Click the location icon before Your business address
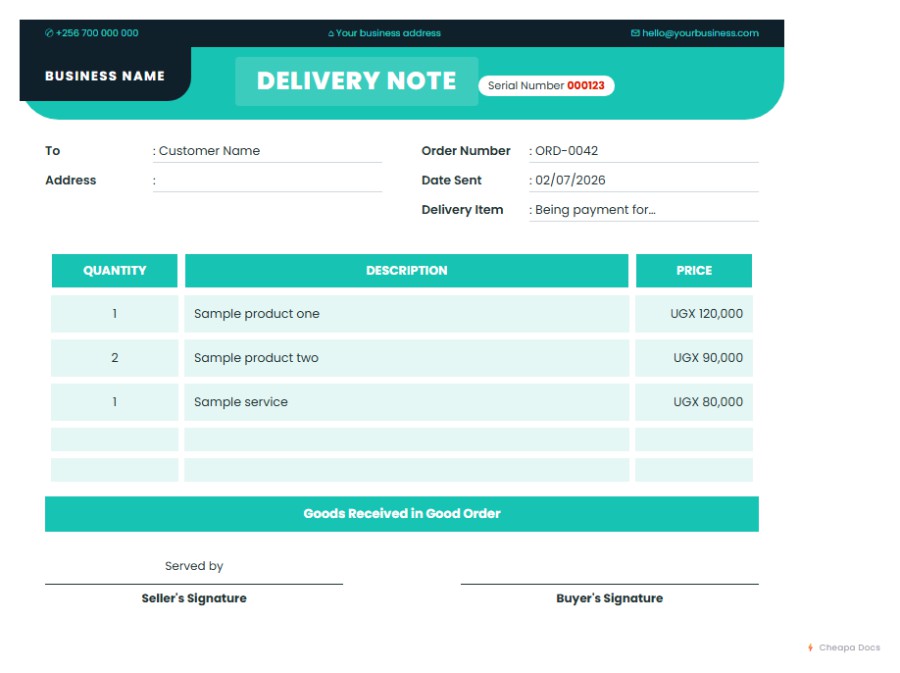This screenshot has height=673, width=900. pyautogui.click(x=331, y=34)
